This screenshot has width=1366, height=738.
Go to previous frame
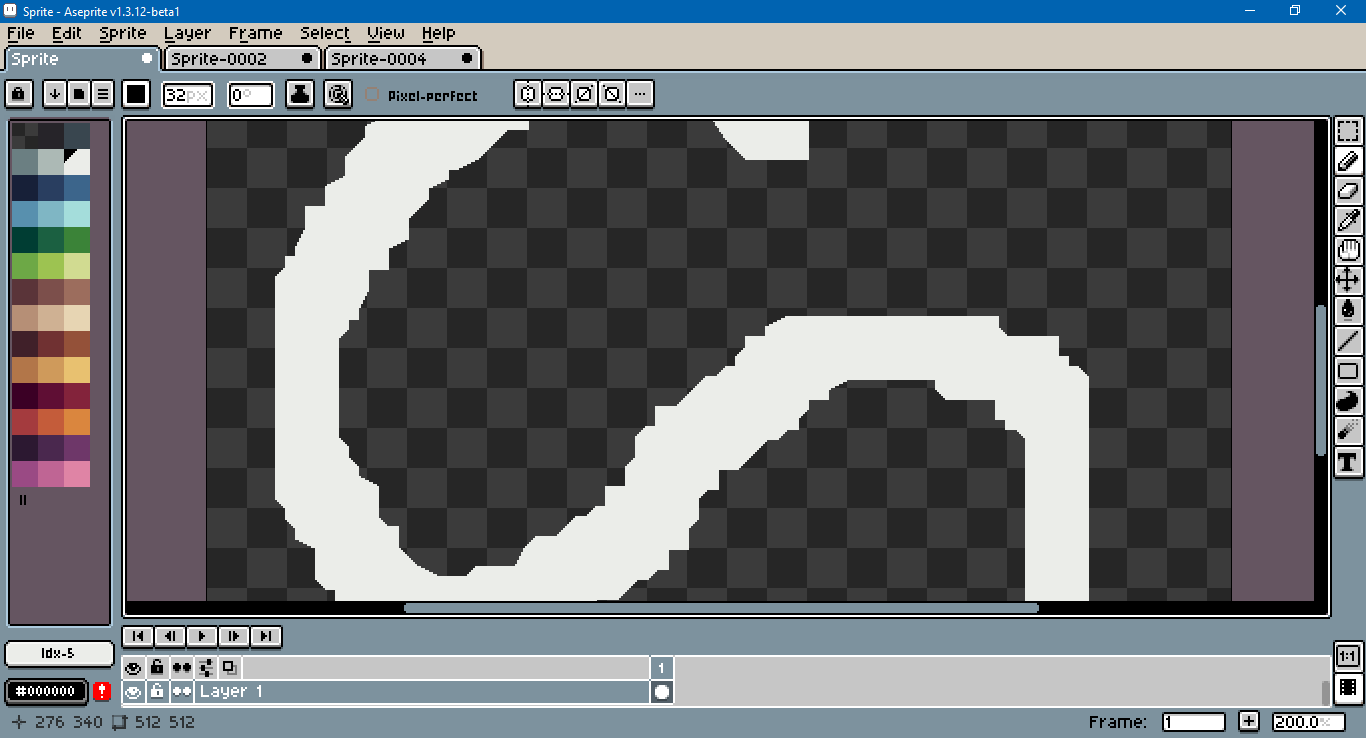tap(170, 636)
